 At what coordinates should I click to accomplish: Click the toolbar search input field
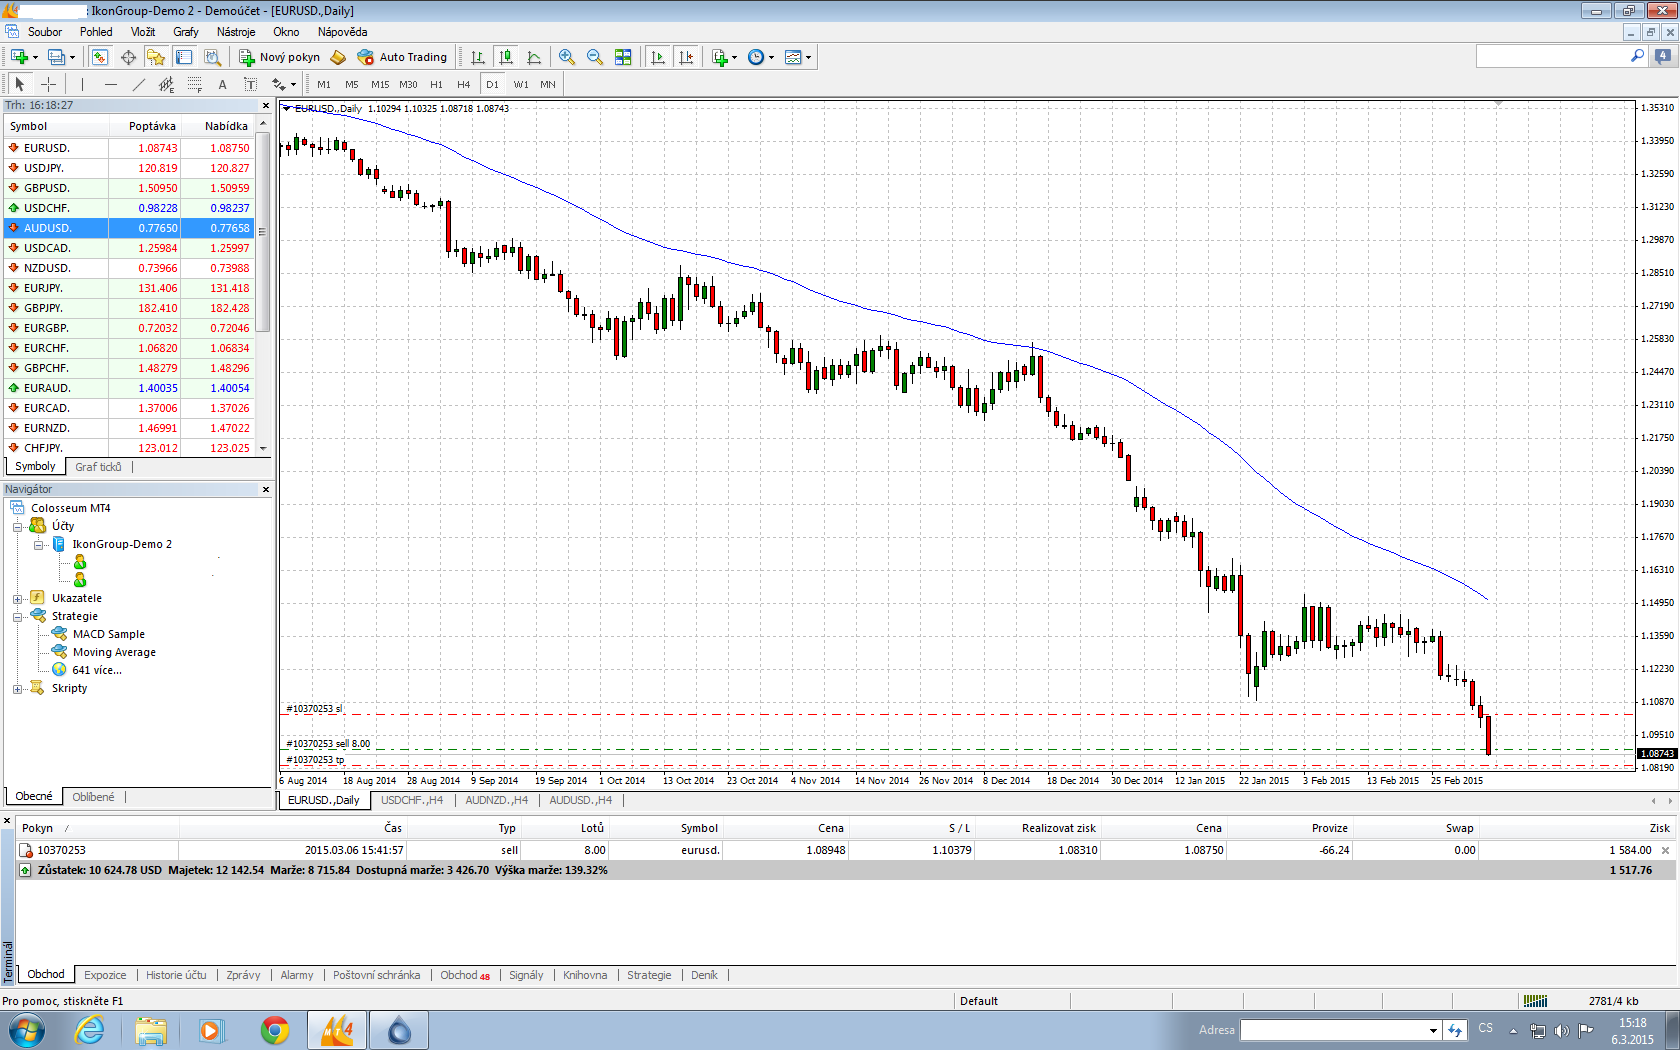coord(1552,57)
